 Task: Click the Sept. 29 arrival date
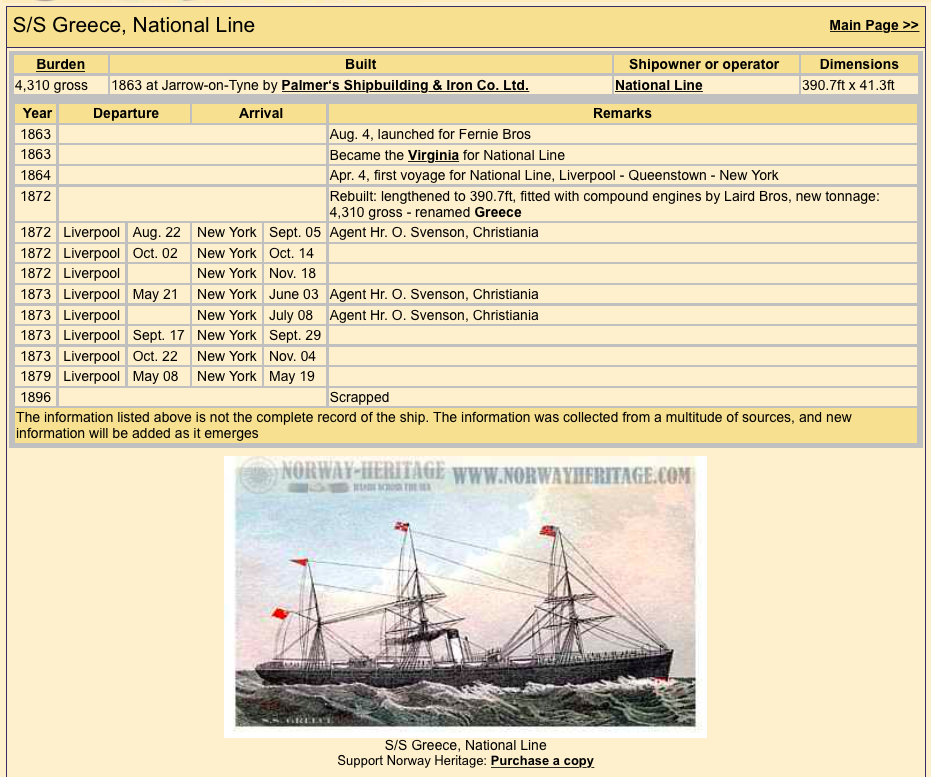(294, 335)
